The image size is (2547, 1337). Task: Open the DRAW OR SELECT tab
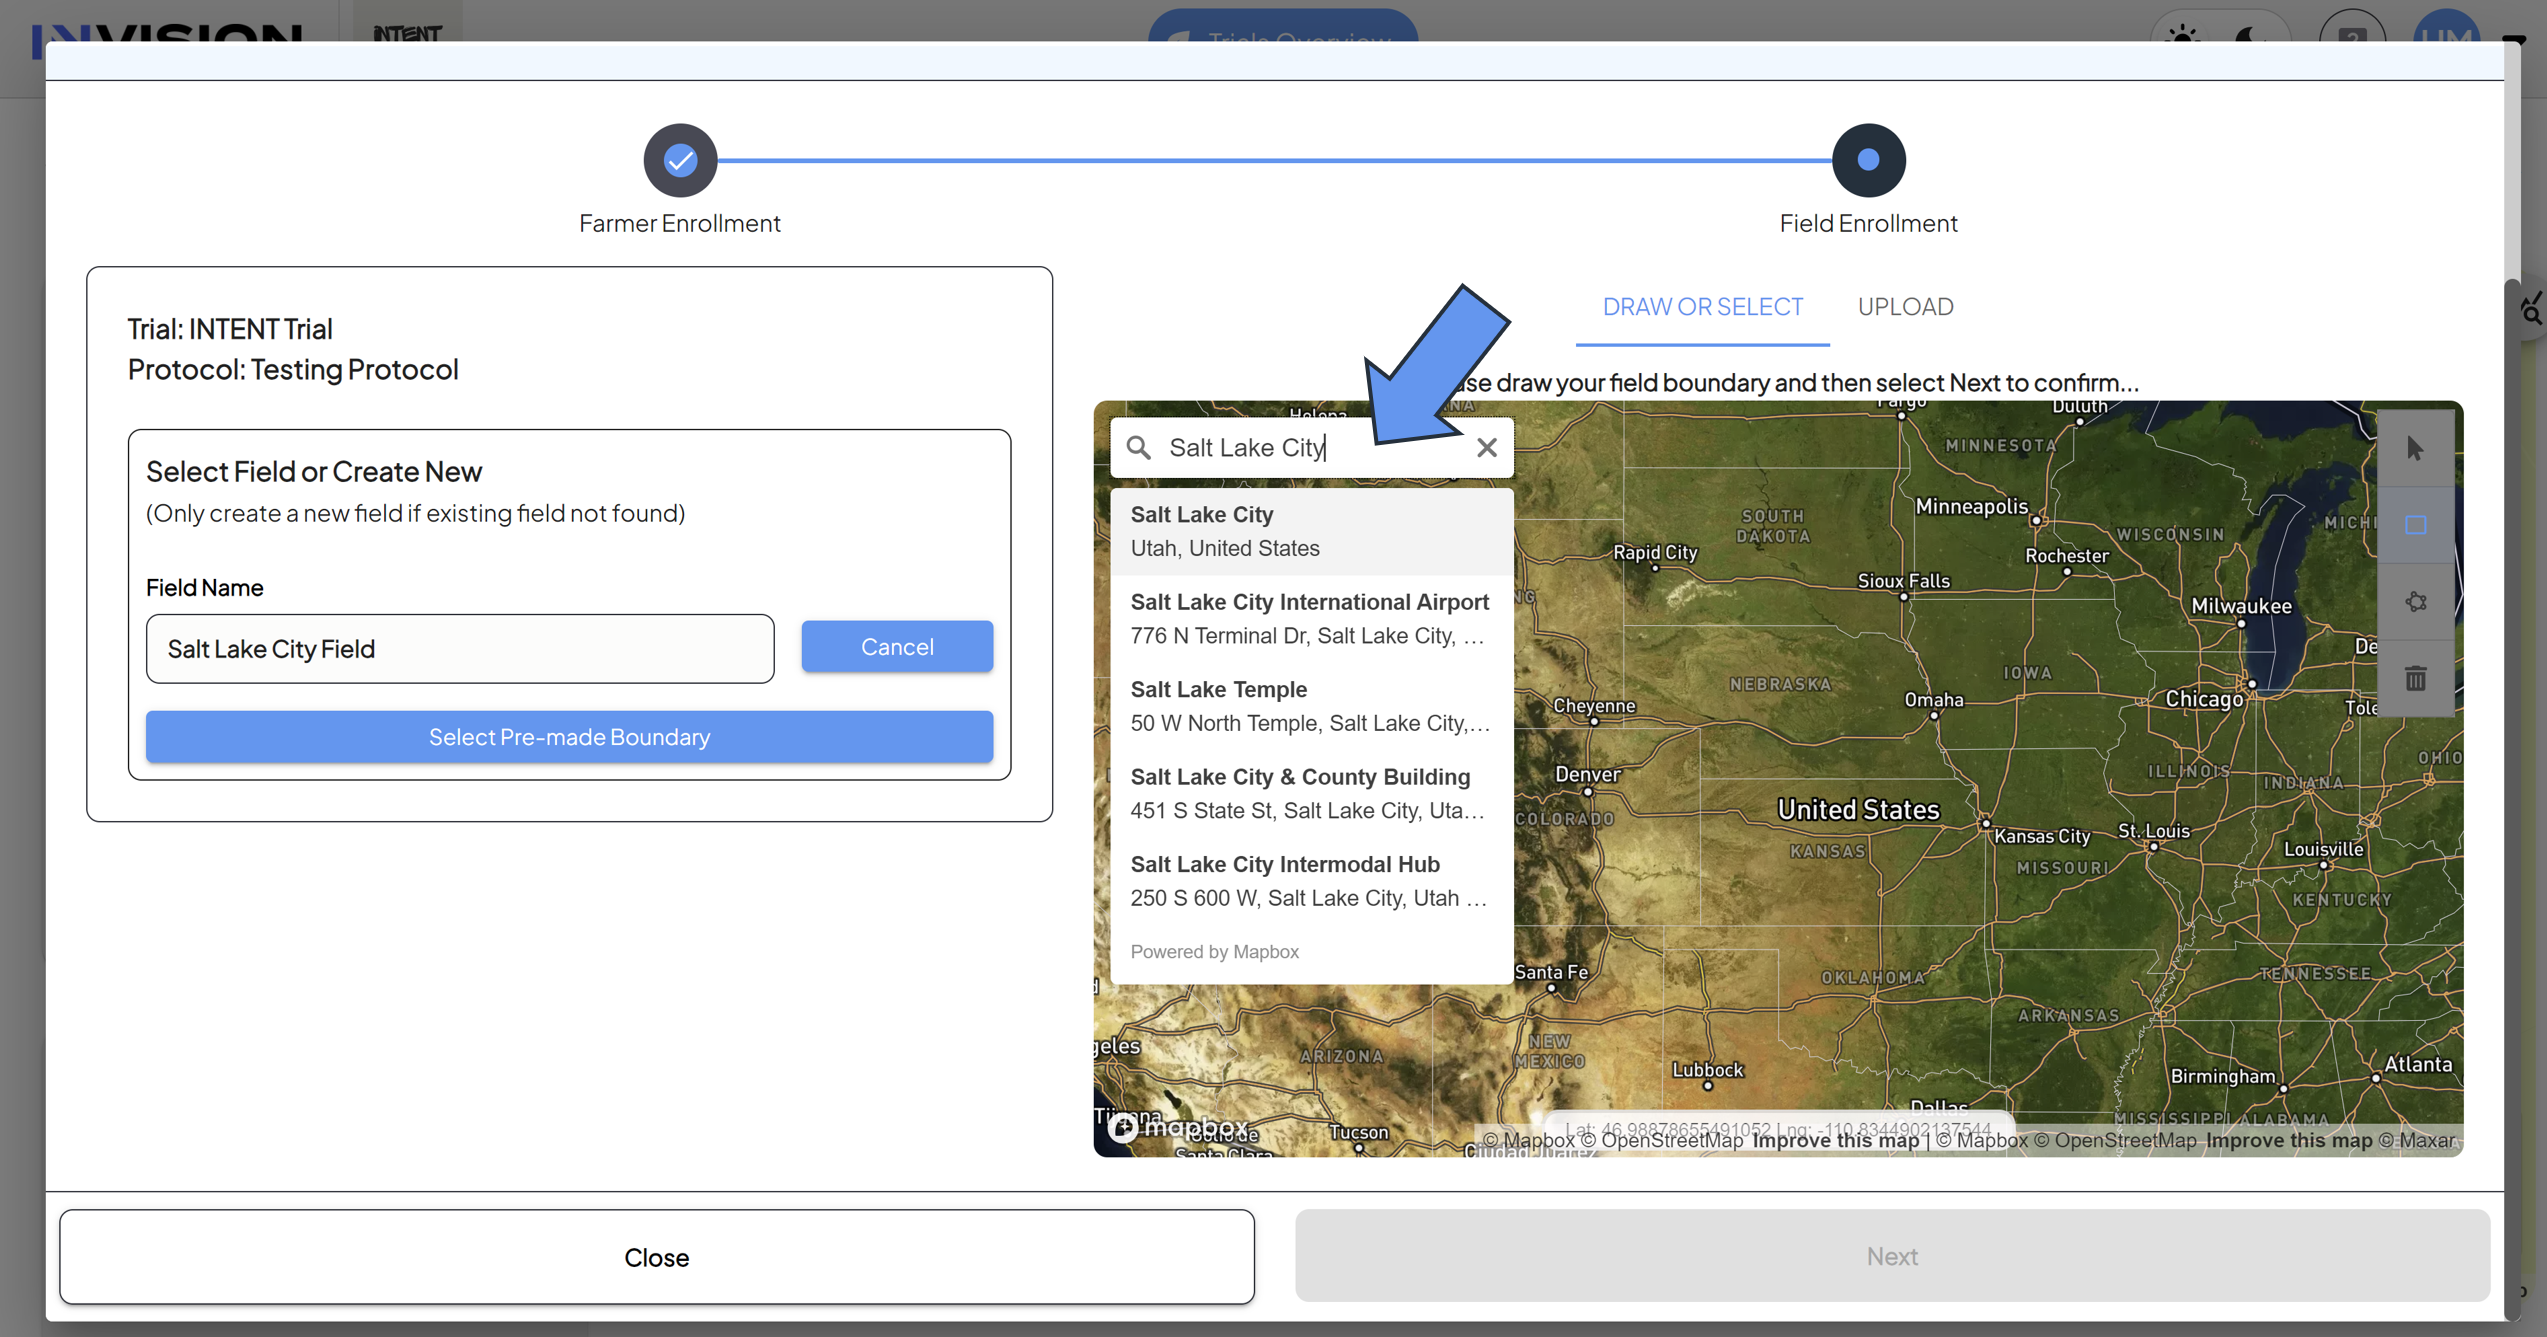(x=1702, y=307)
